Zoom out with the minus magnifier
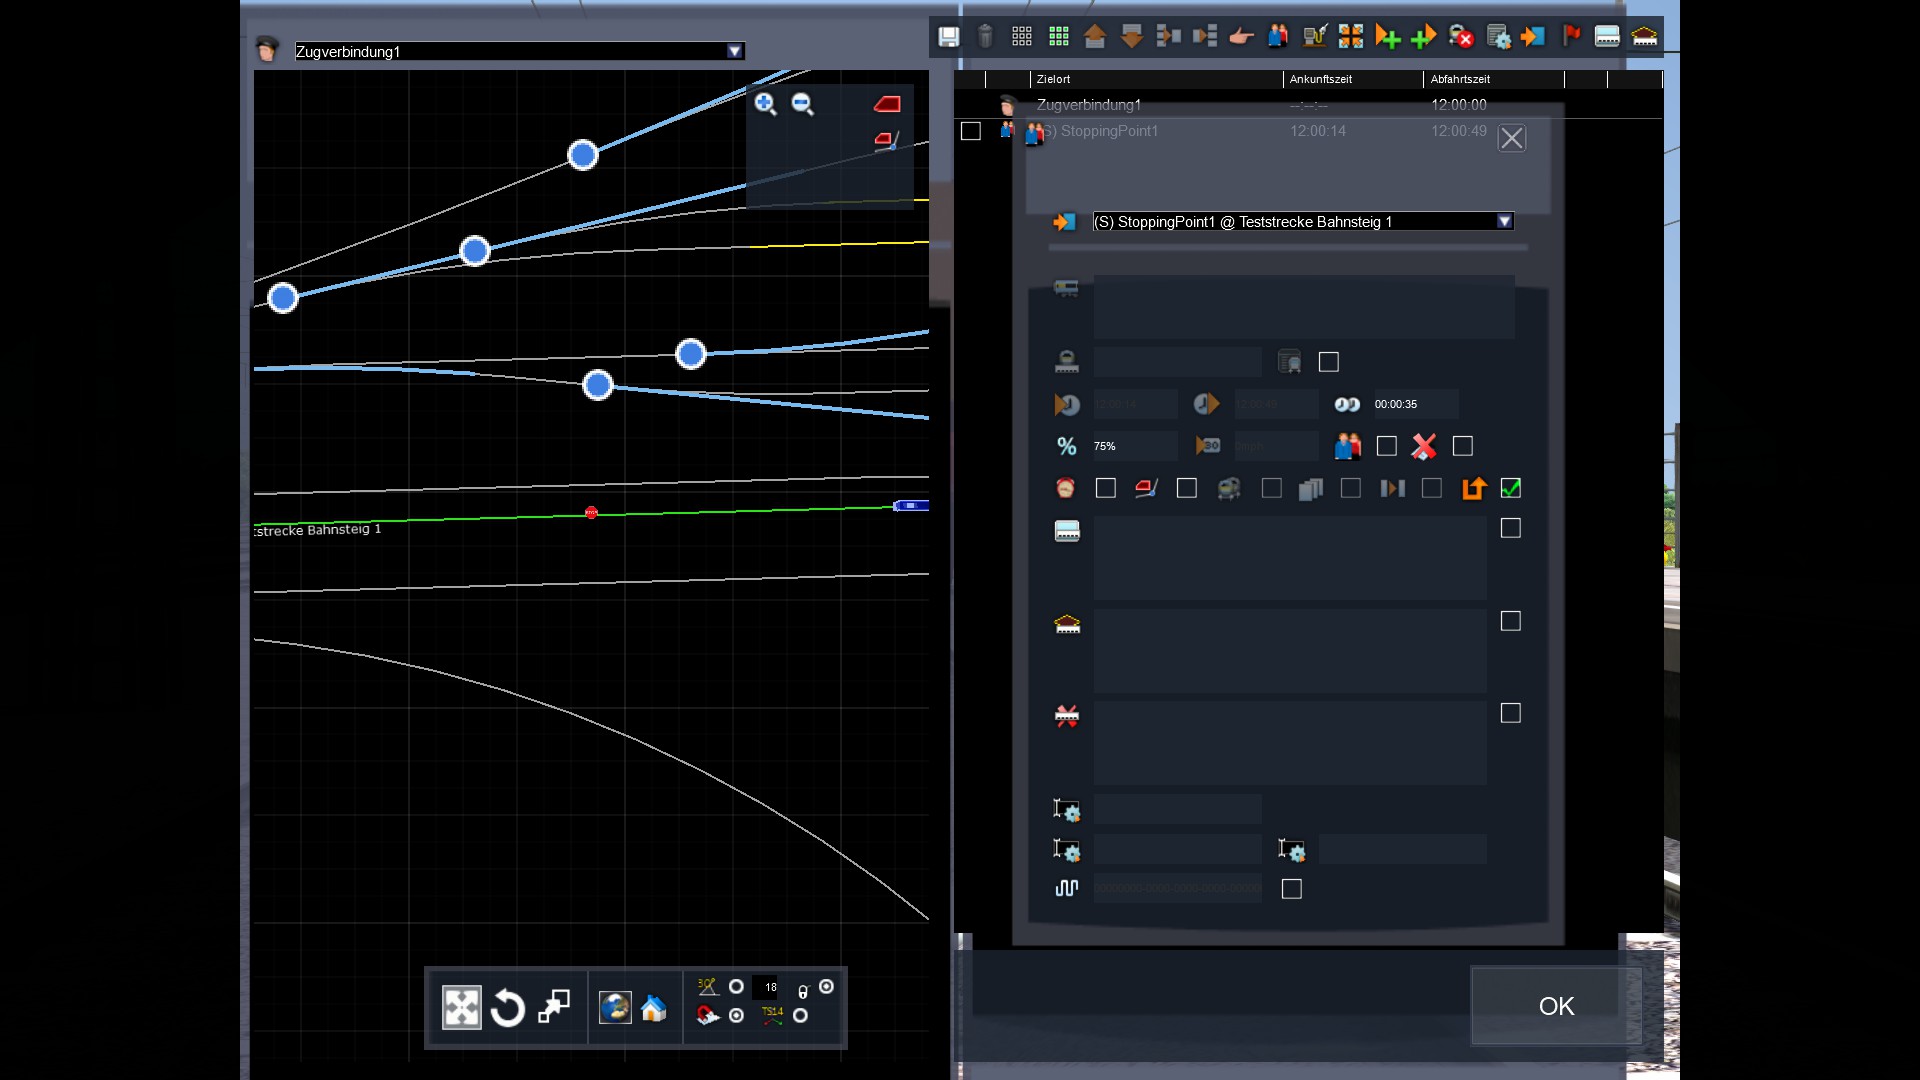The image size is (1920, 1080). (802, 104)
